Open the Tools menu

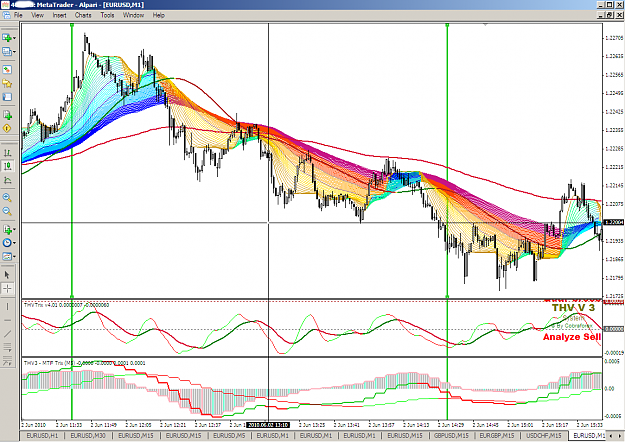coord(107,15)
